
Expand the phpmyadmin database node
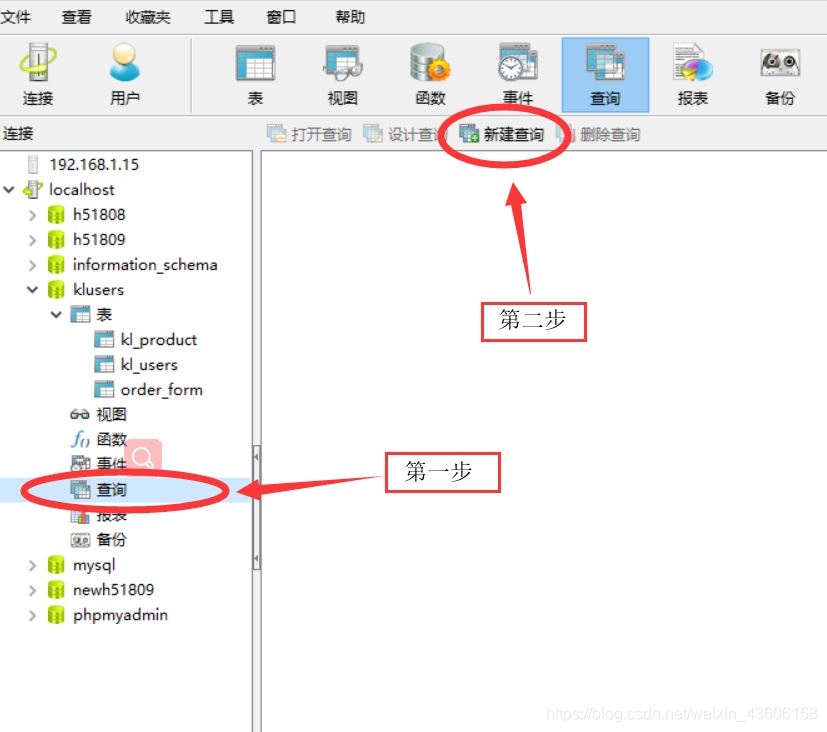(x=33, y=614)
